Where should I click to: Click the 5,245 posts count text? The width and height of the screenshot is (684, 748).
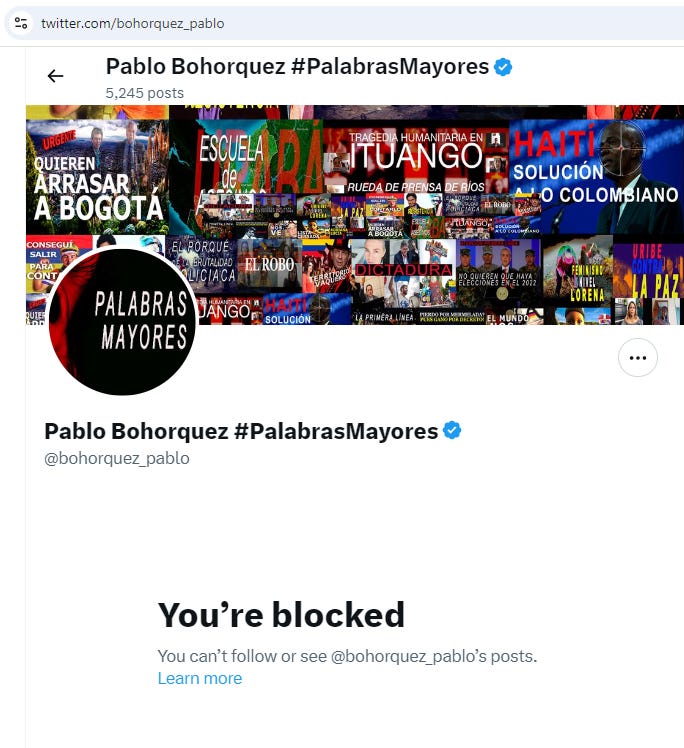pos(145,93)
